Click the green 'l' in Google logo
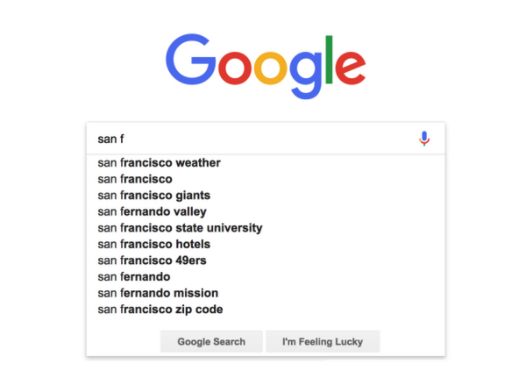 pyautogui.click(x=329, y=59)
